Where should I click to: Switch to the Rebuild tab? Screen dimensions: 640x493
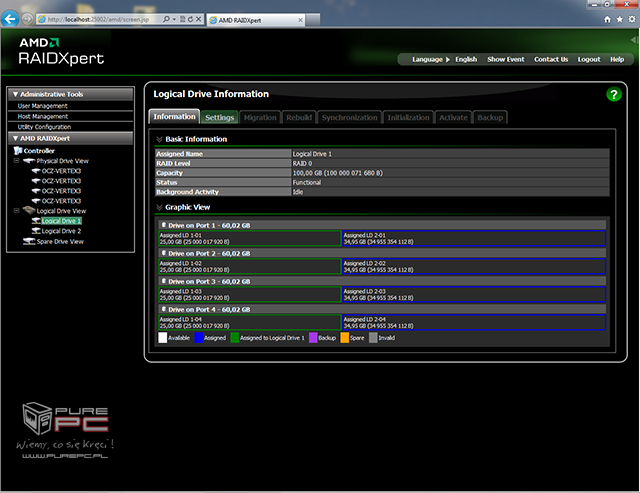299,118
